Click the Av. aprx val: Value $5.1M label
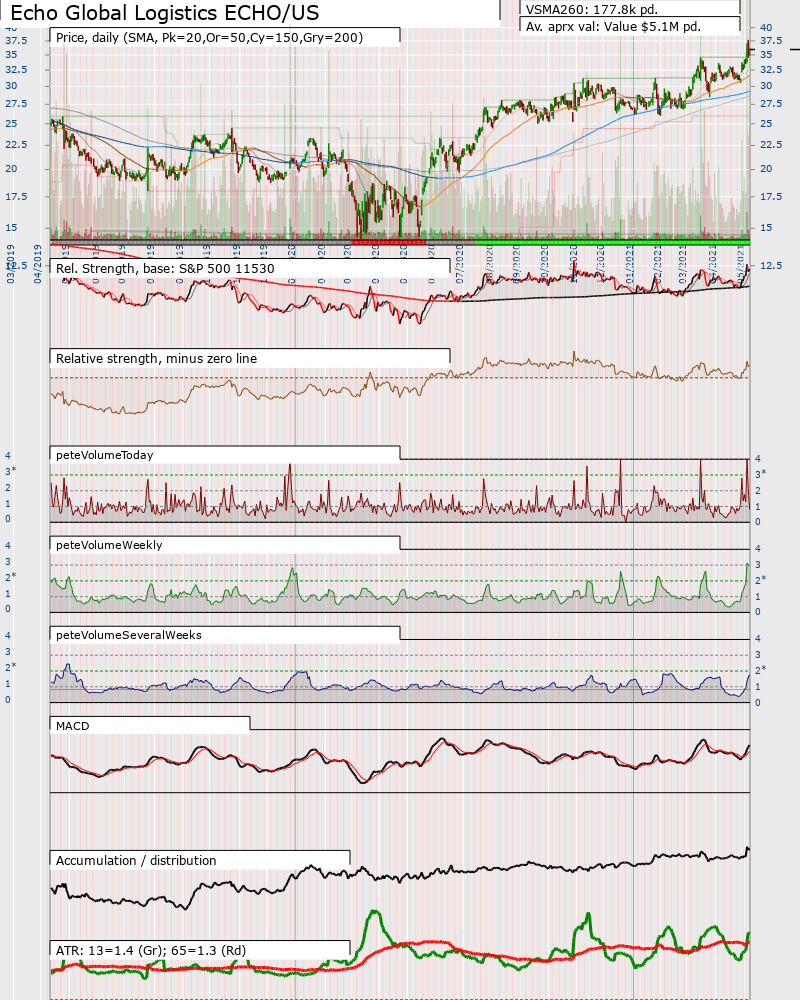 tap(613, 27)
